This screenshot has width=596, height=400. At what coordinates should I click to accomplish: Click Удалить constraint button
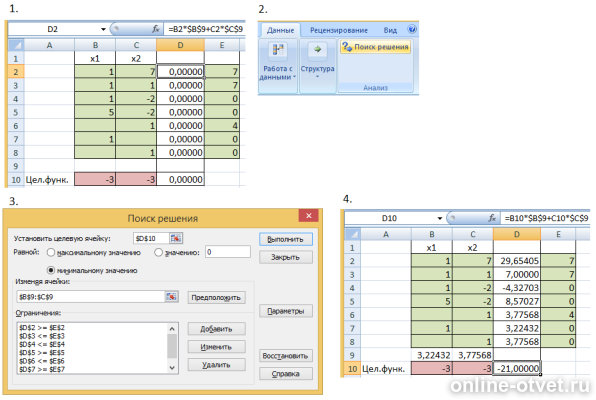216,365
